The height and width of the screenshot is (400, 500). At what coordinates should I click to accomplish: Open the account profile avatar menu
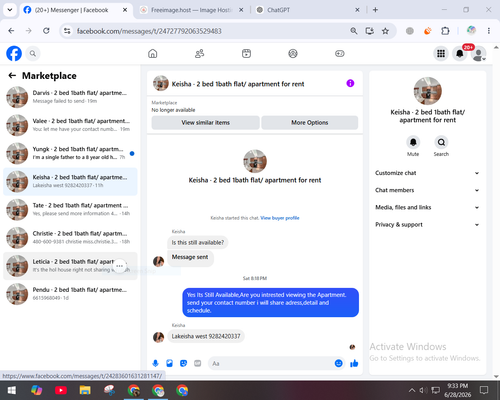click(x=478, y=54)
